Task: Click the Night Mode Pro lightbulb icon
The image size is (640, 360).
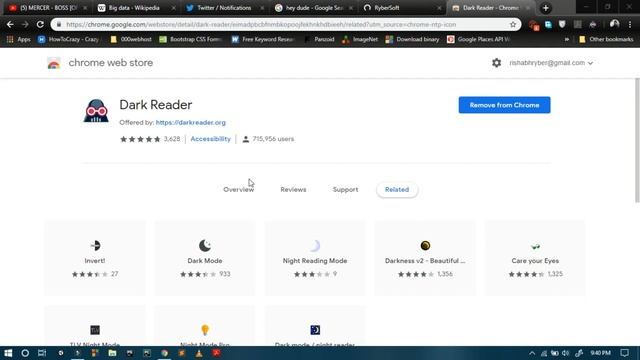Action: point(205,330)
